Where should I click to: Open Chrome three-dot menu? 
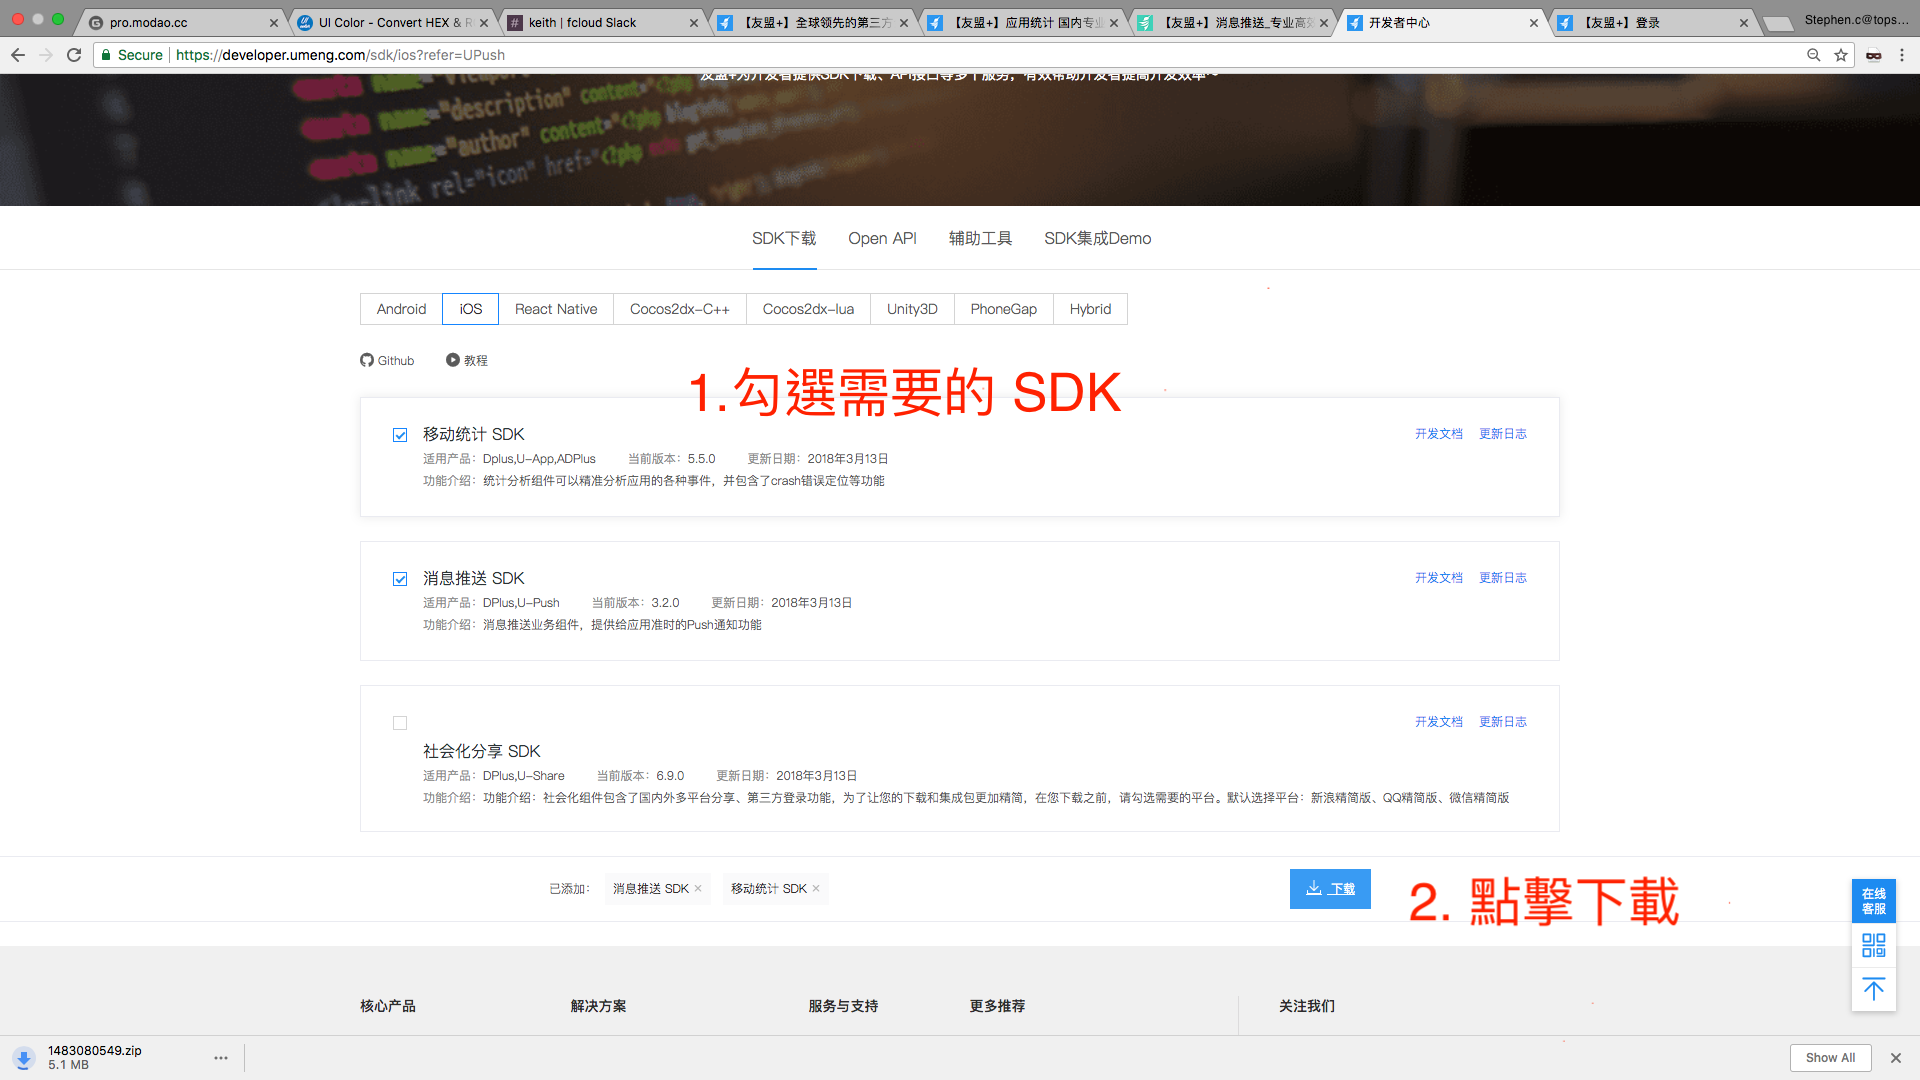point(1901,55)
